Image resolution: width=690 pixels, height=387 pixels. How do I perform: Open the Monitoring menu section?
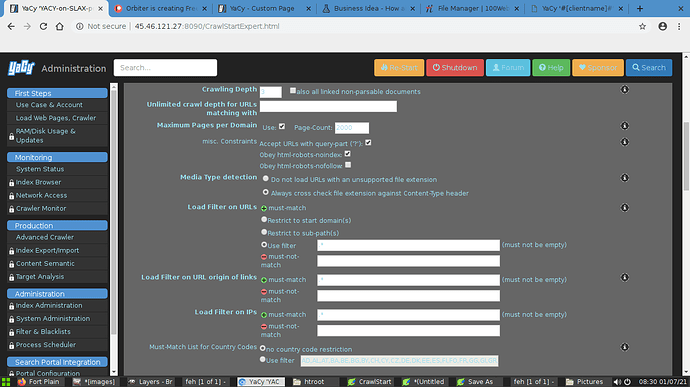coord(57,157)
